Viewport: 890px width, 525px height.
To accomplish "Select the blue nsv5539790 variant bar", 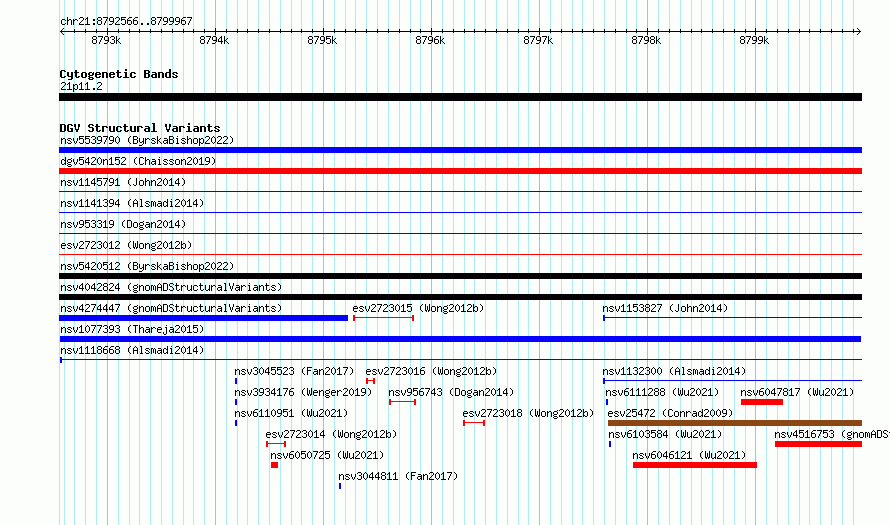I will click(x=460, y=150).
